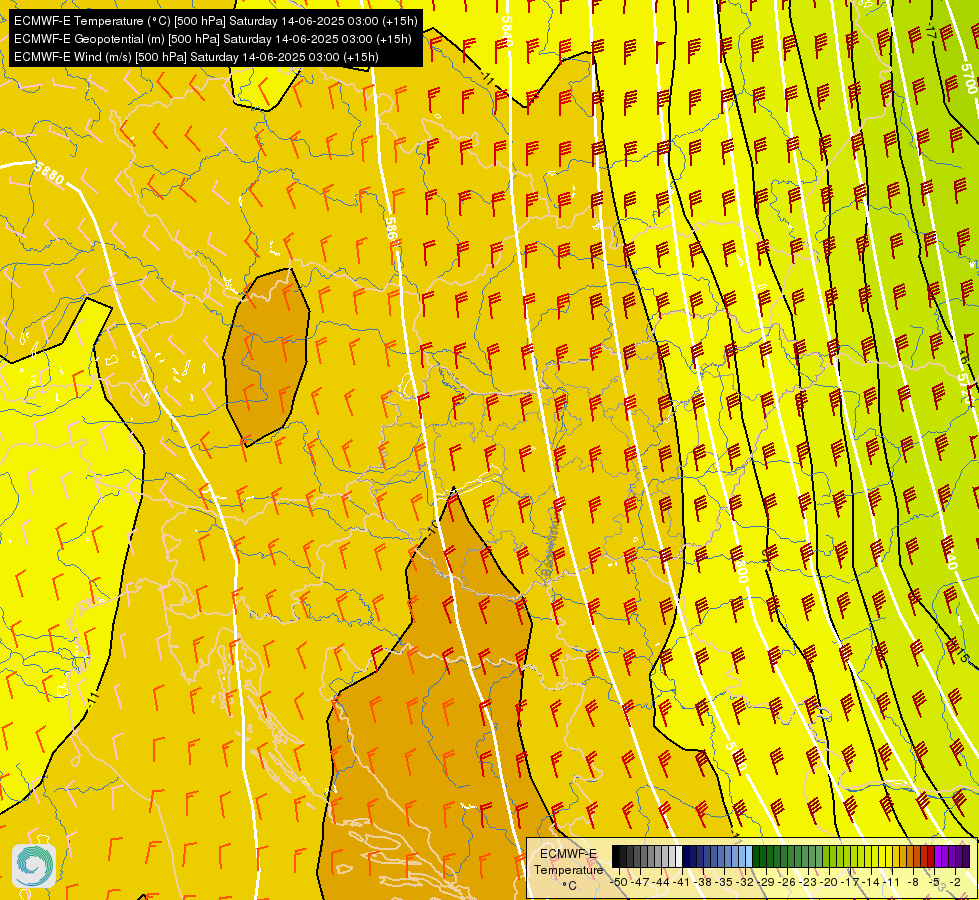Click the -23 legend tick label
The height and width of the screenshot is (900, 979).
point(807,882)
